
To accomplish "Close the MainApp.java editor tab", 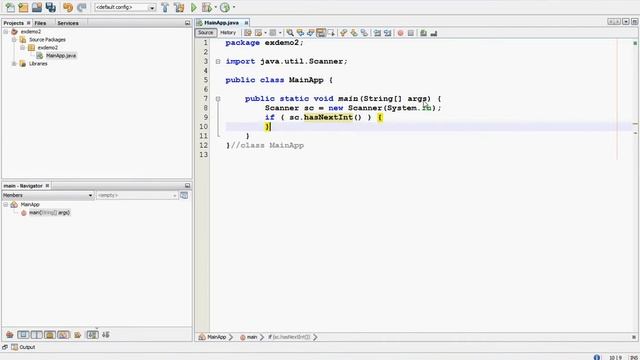I will point(246,23).
